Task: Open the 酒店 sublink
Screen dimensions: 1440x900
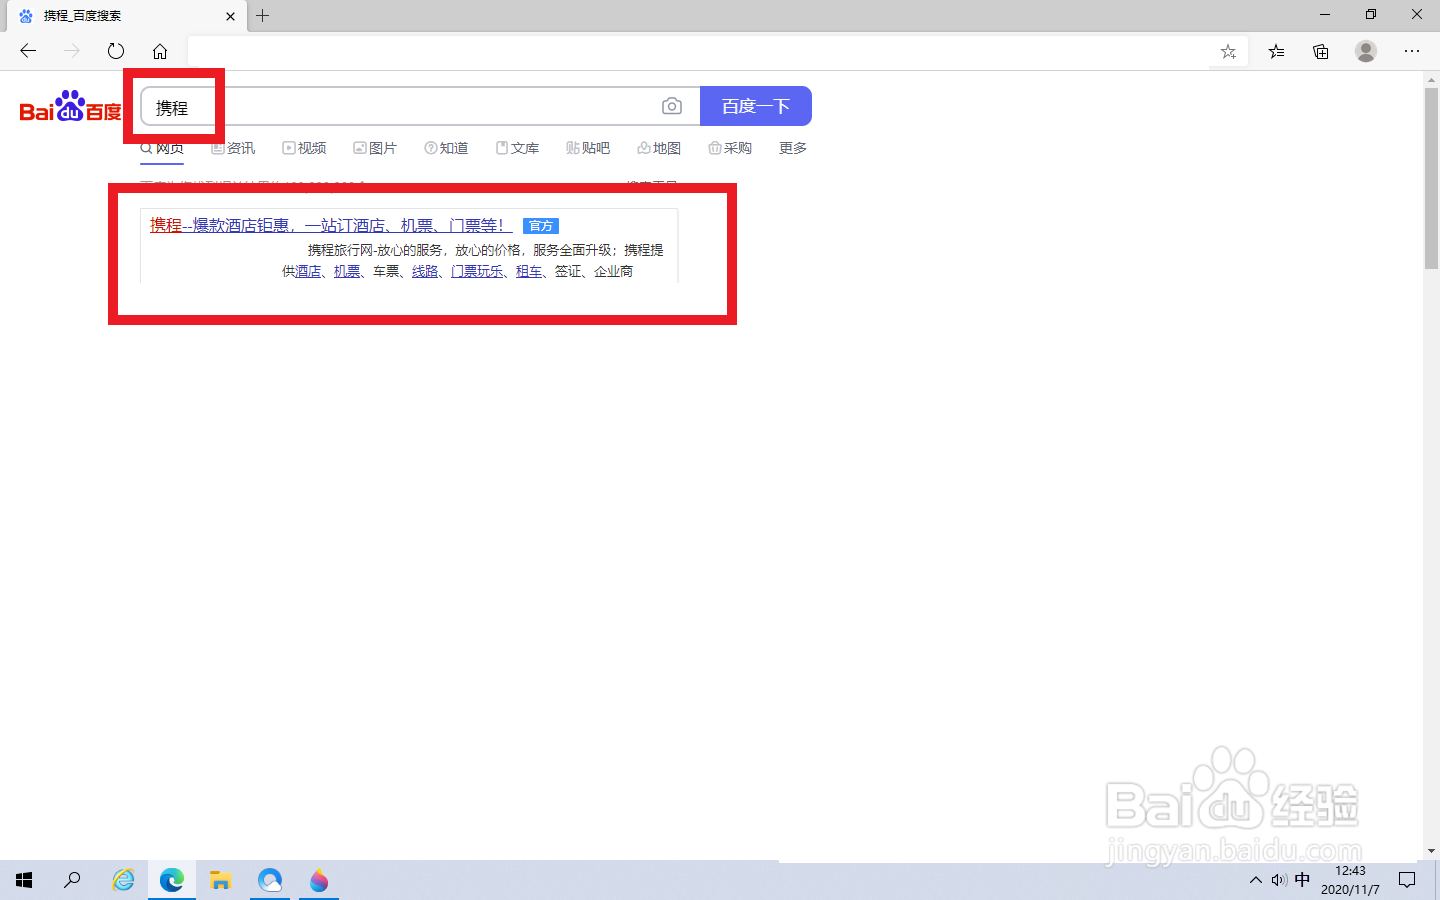Action: [308, 271]
